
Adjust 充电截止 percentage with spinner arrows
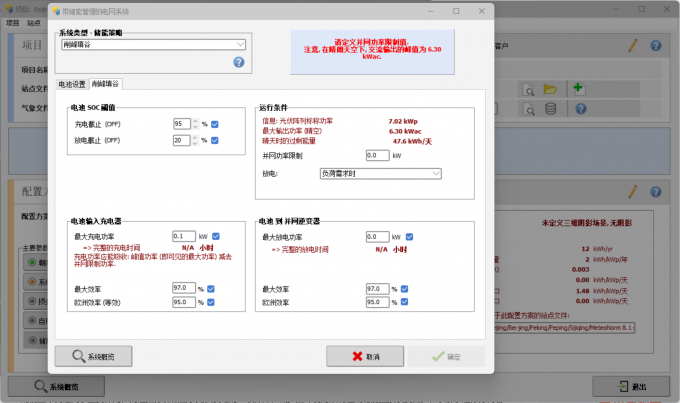[x=195, y=124]
